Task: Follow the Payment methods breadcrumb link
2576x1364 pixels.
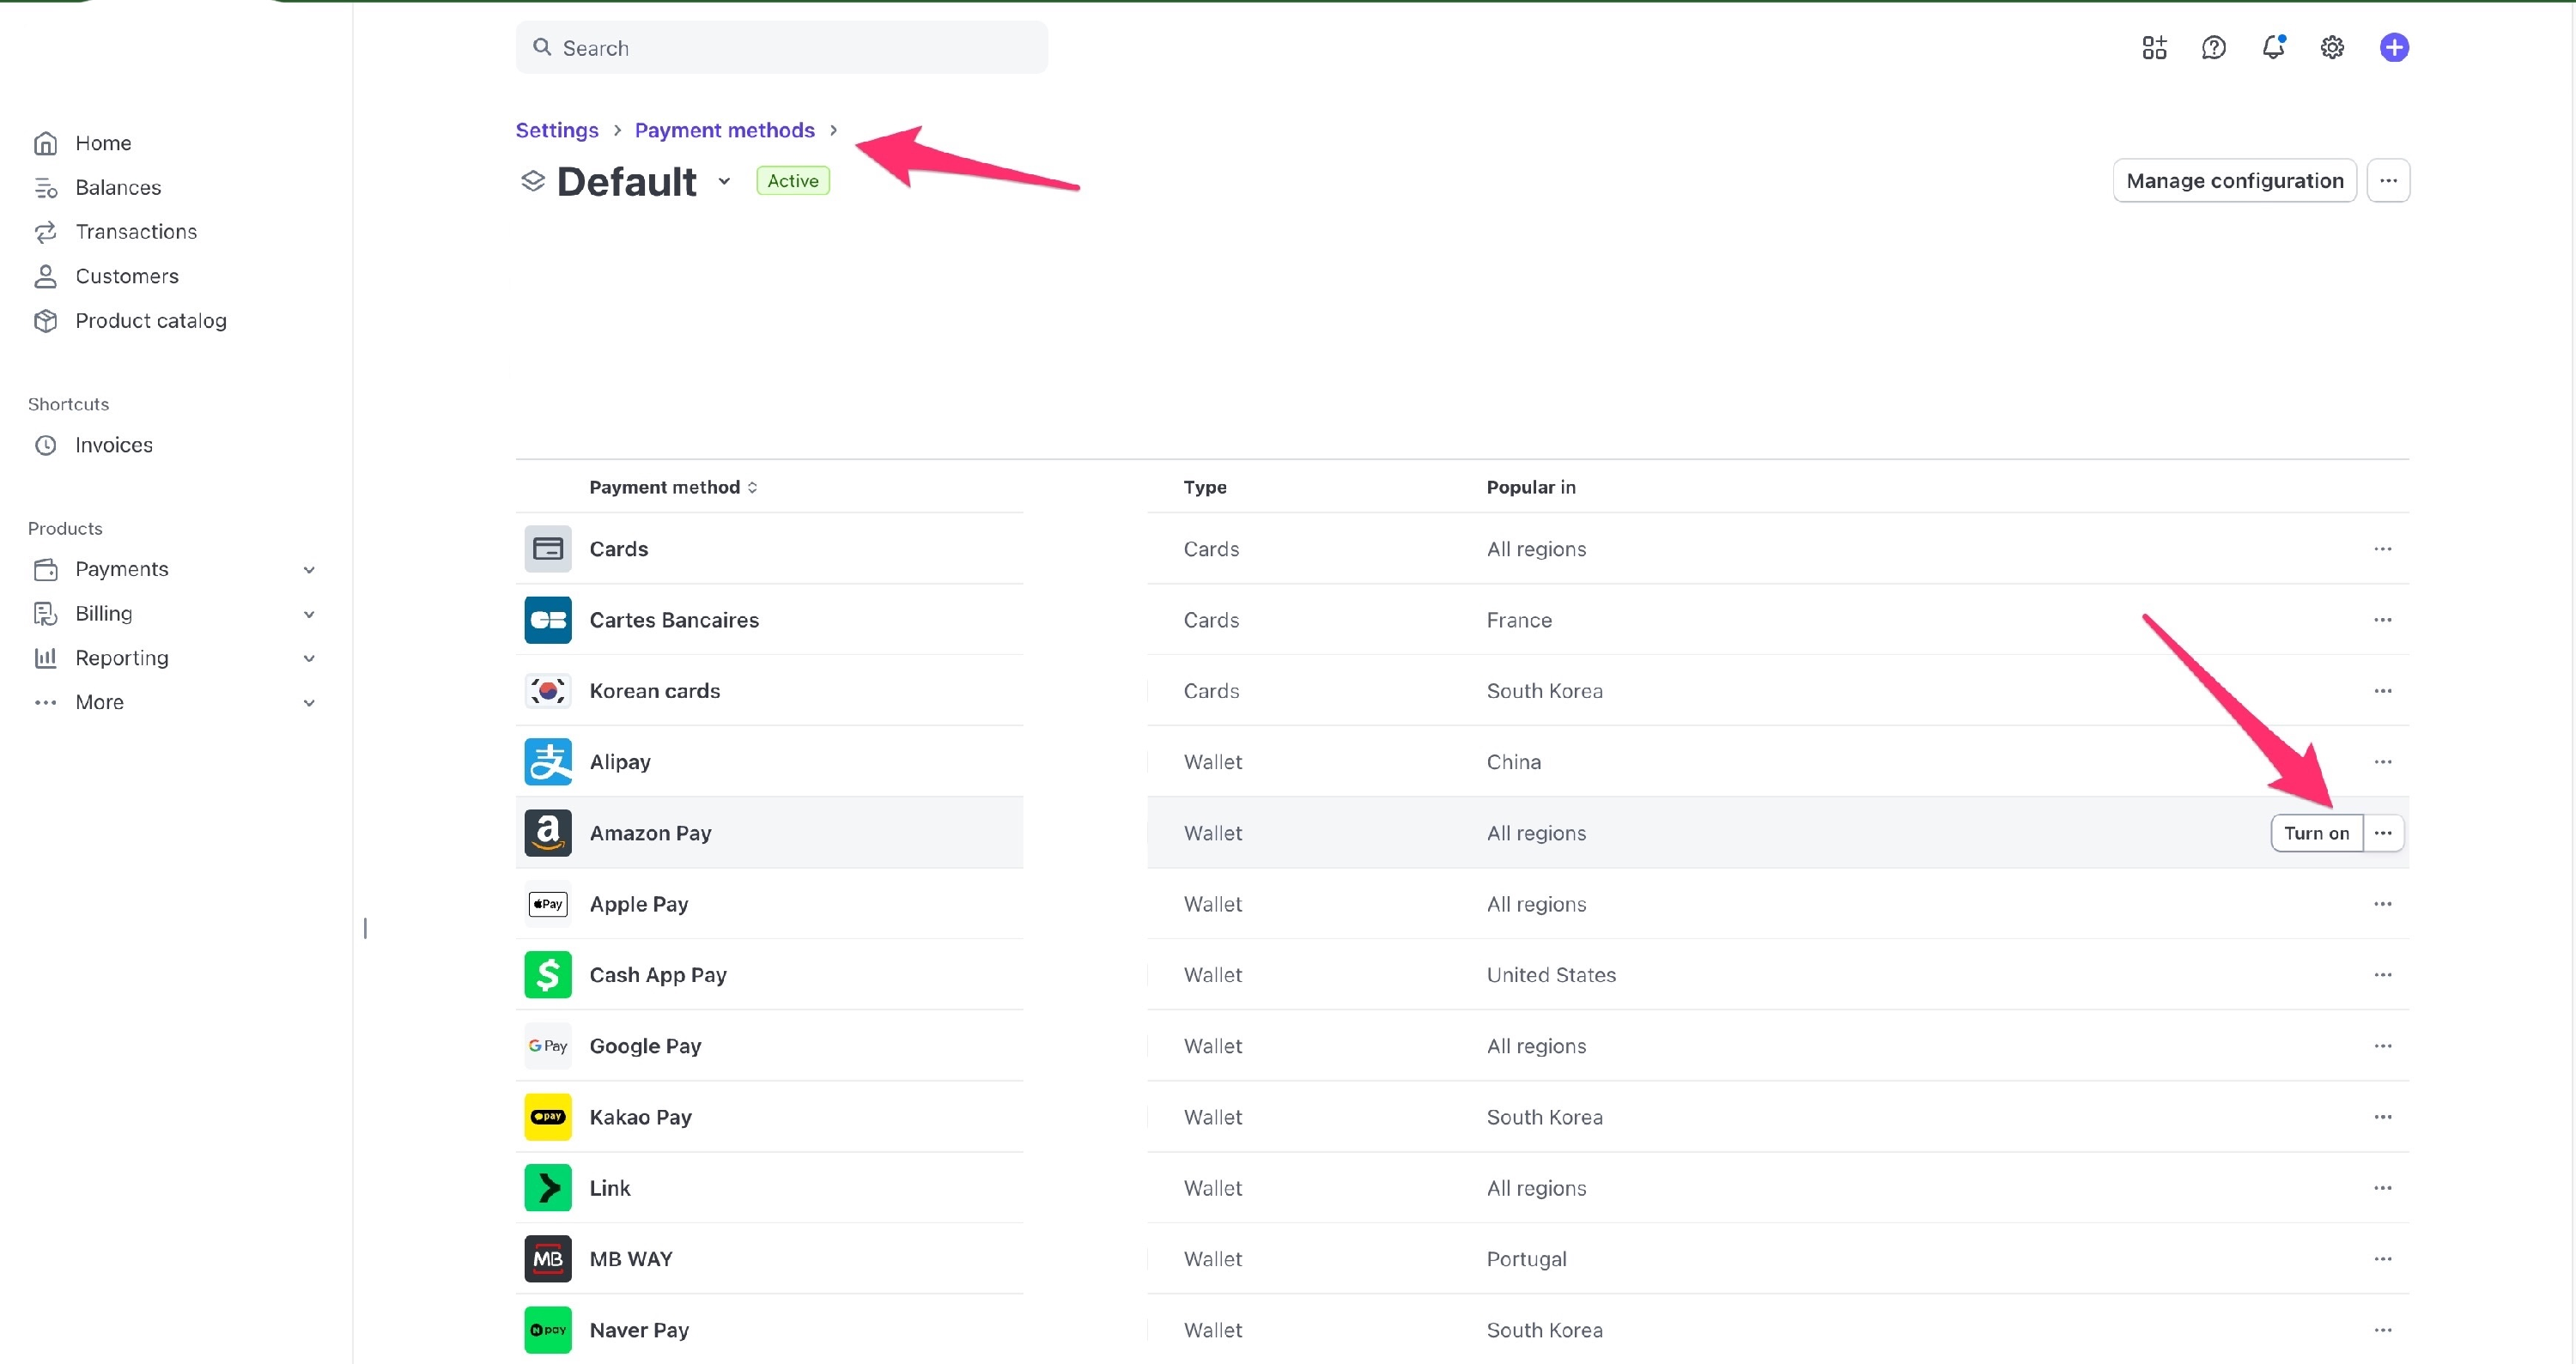Action: (724, 130)
